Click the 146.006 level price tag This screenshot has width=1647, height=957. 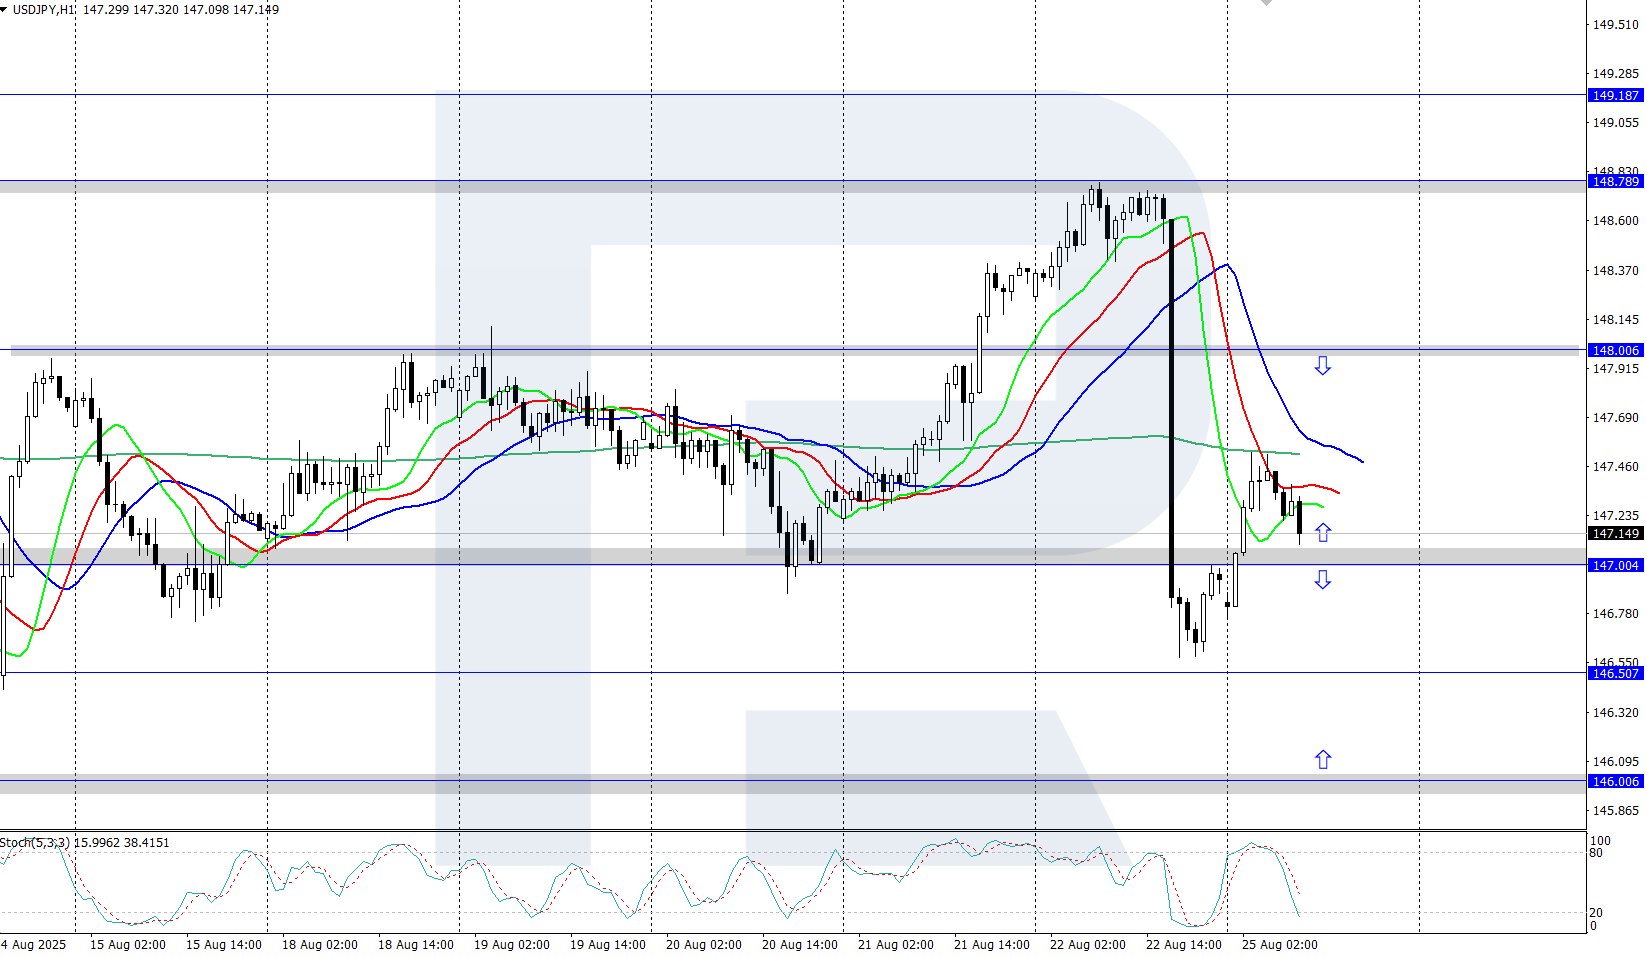tap(1615, 782)
